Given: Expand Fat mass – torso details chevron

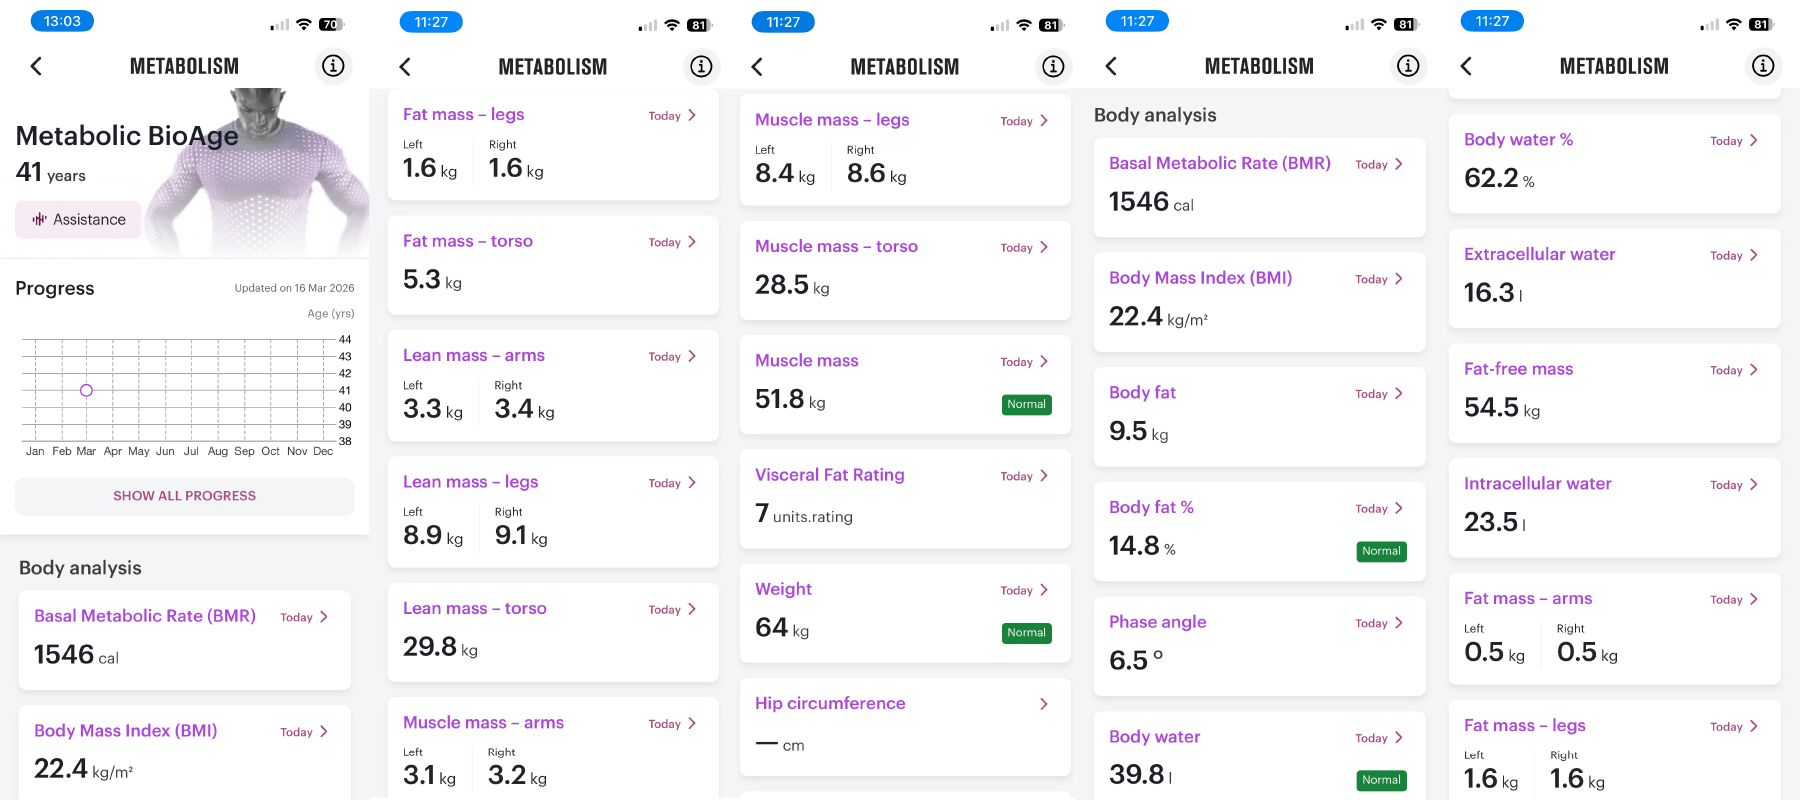Looking at the screenshot, I should (692, 242).
